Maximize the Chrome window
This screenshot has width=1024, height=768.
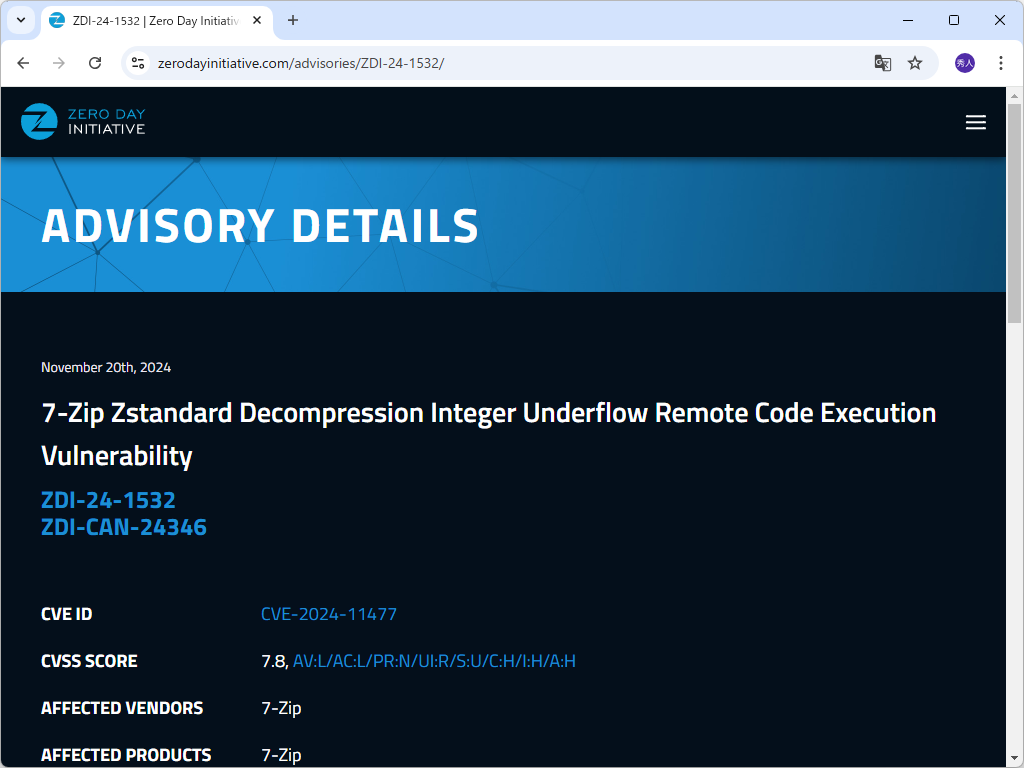pyautogui.click(x=953, y=20)
